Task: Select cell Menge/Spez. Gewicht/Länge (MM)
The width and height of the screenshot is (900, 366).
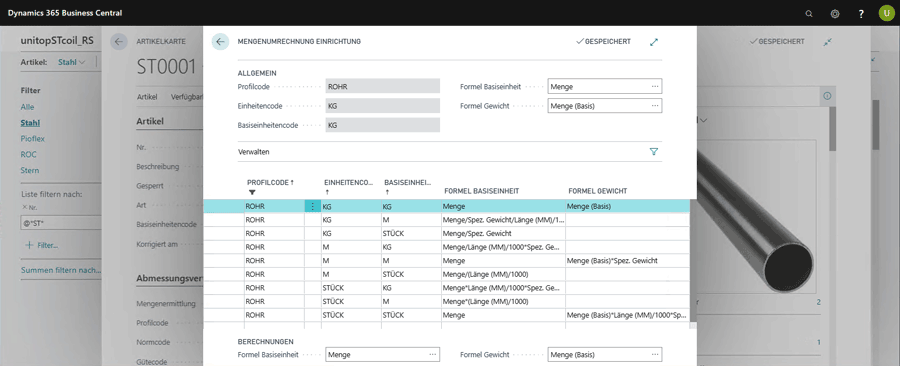Action: coord(503,220)
